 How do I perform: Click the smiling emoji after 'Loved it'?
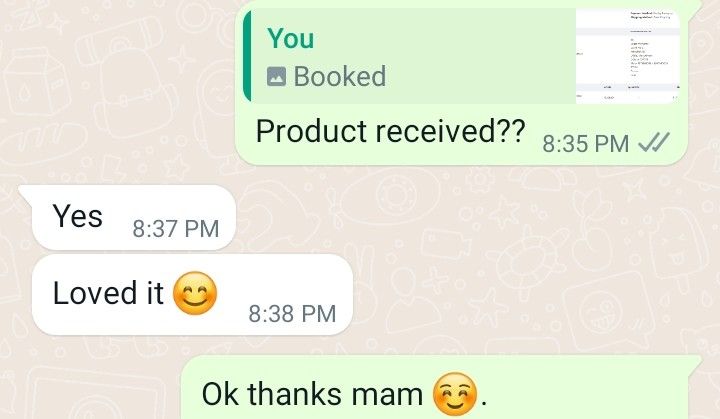[x=195, y=293]
